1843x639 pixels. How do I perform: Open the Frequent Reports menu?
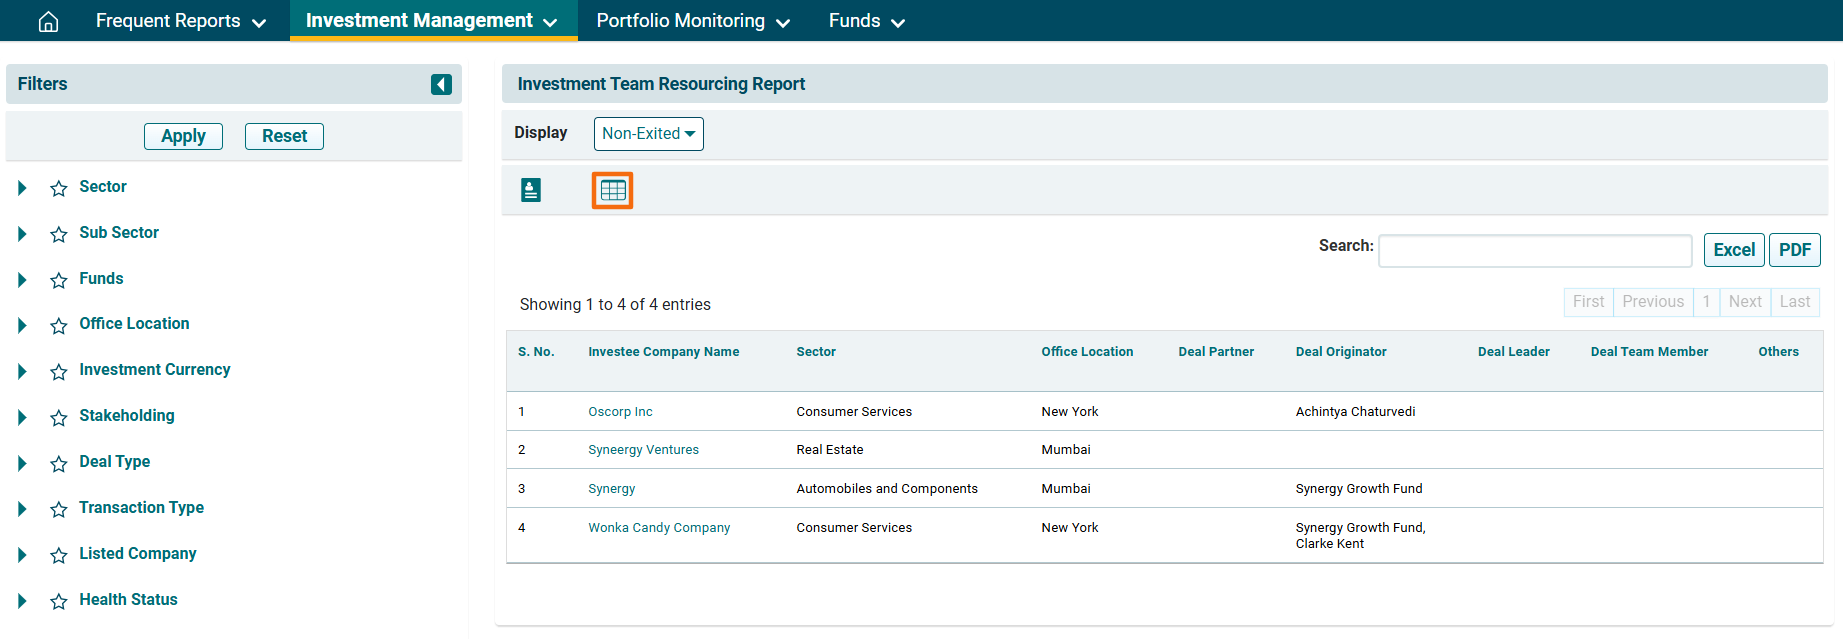click(x=180, y=21)
